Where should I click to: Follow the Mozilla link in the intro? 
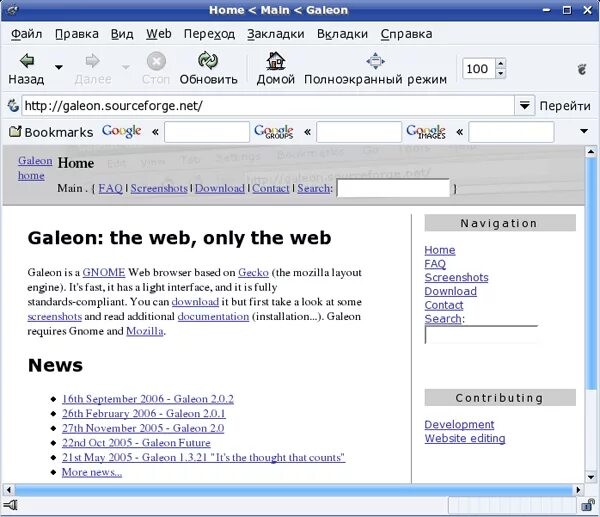click(145, 331)
